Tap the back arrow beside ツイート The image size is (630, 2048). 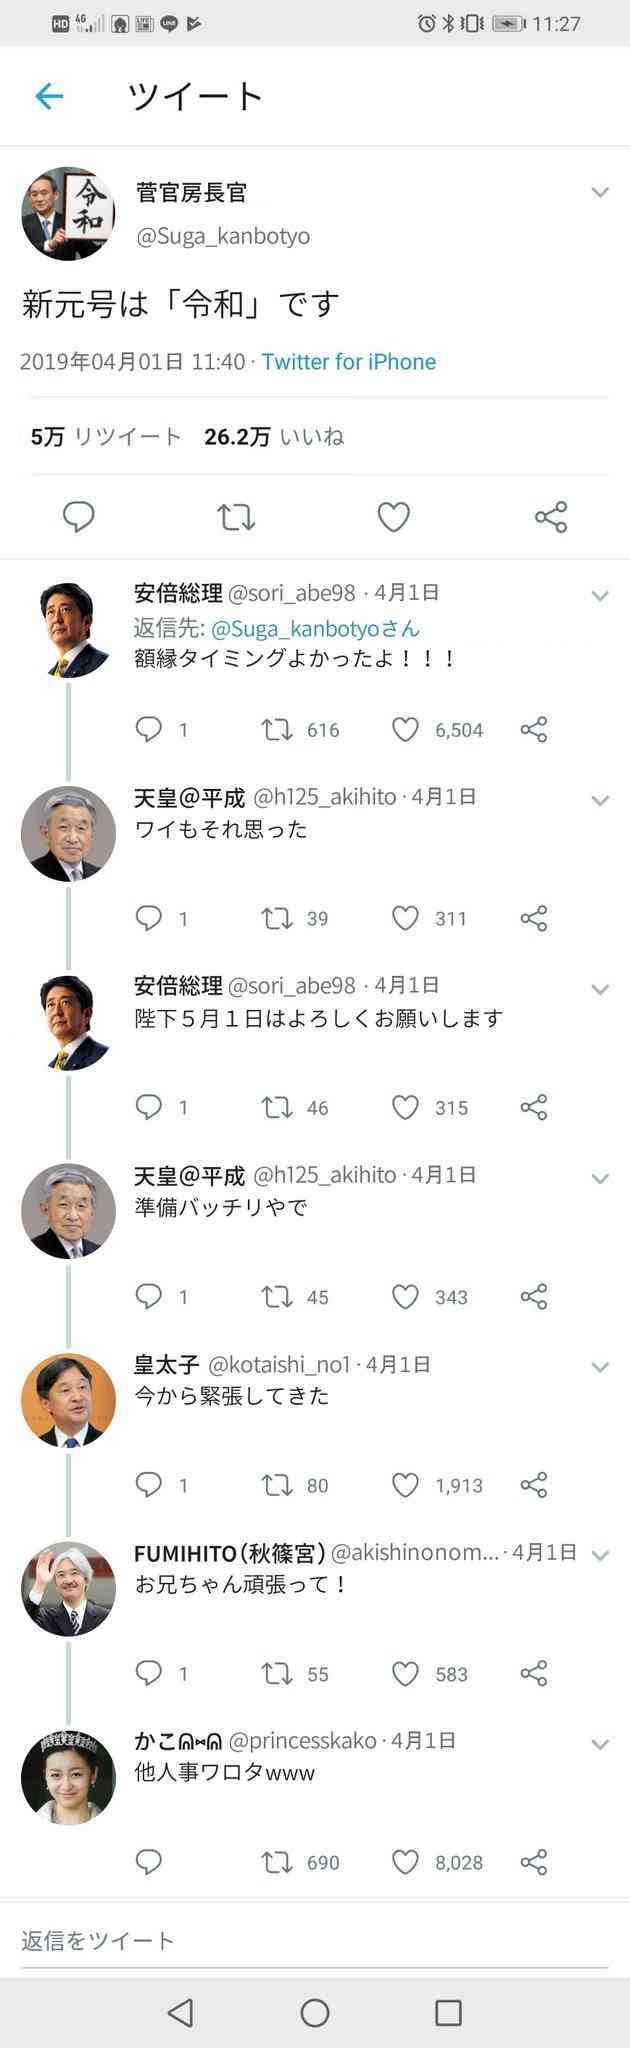[x=49, y=96]
